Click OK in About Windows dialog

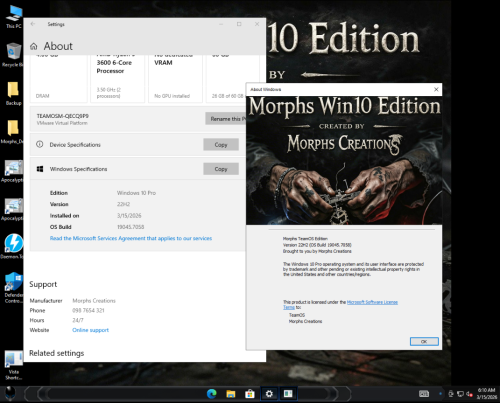coord(424,342)
